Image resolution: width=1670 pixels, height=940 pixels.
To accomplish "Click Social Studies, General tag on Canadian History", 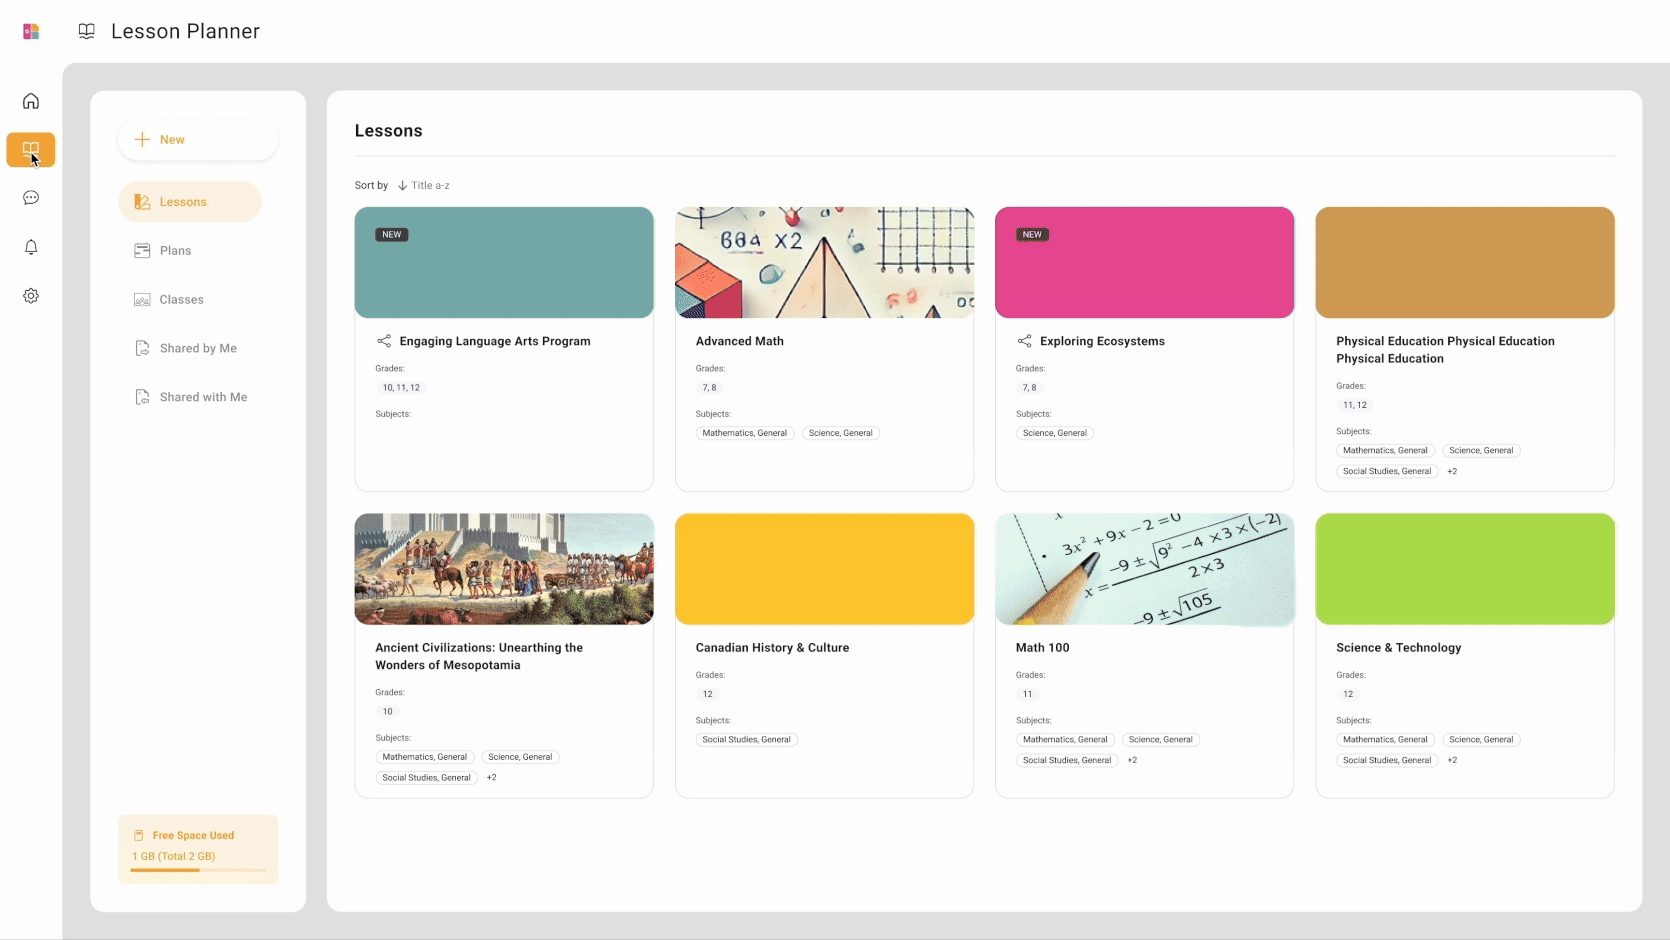I will (x=746, y=740).
